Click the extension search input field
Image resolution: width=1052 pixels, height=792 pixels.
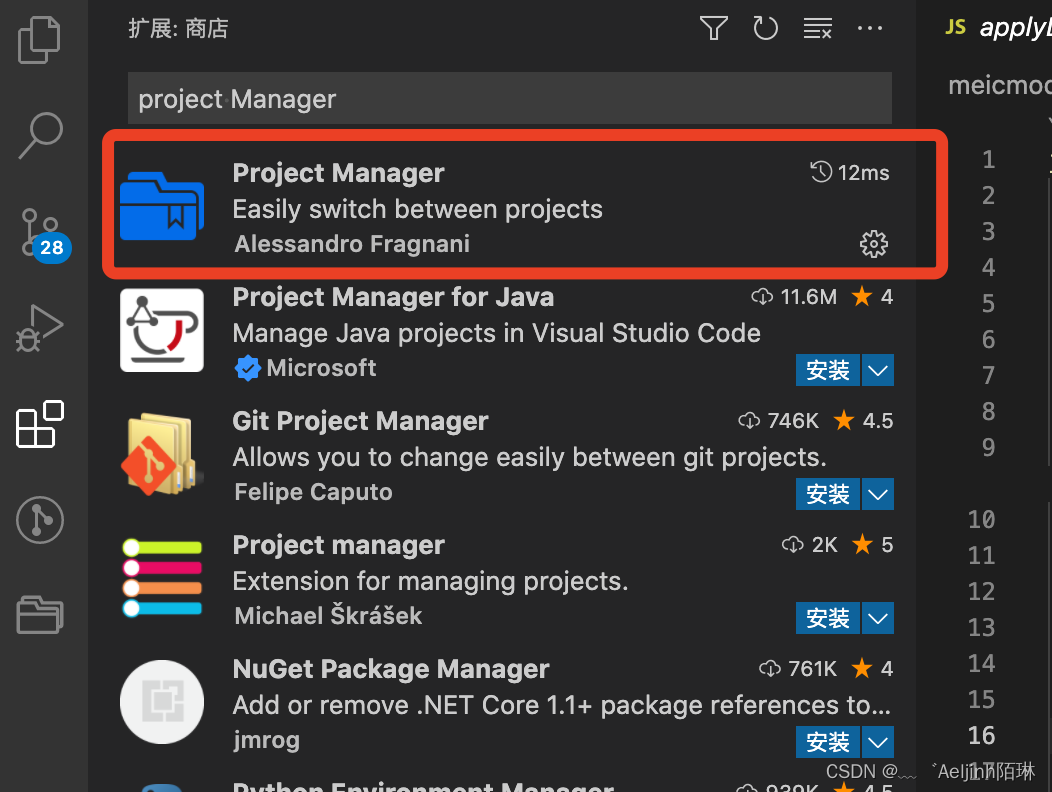510,99
